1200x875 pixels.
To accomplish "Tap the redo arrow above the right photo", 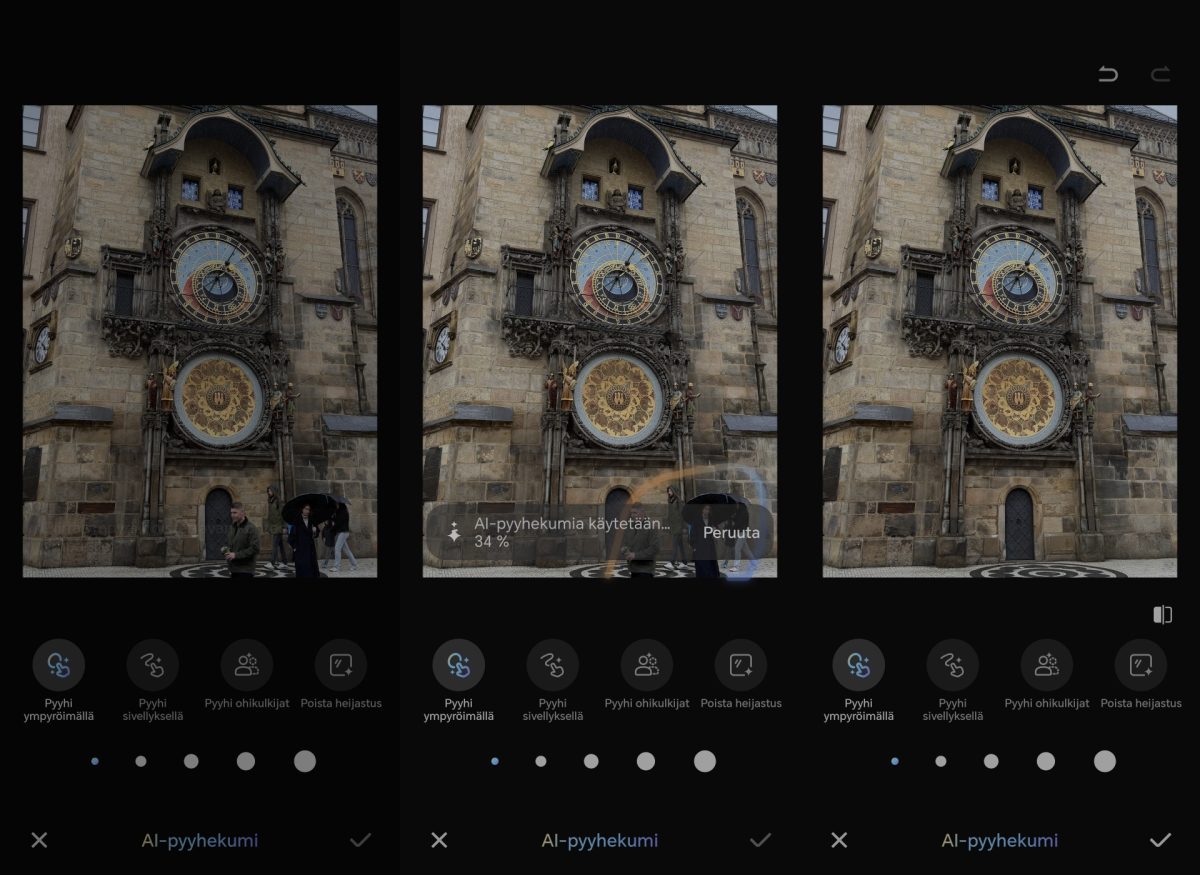I will (x=1160, y=74).
